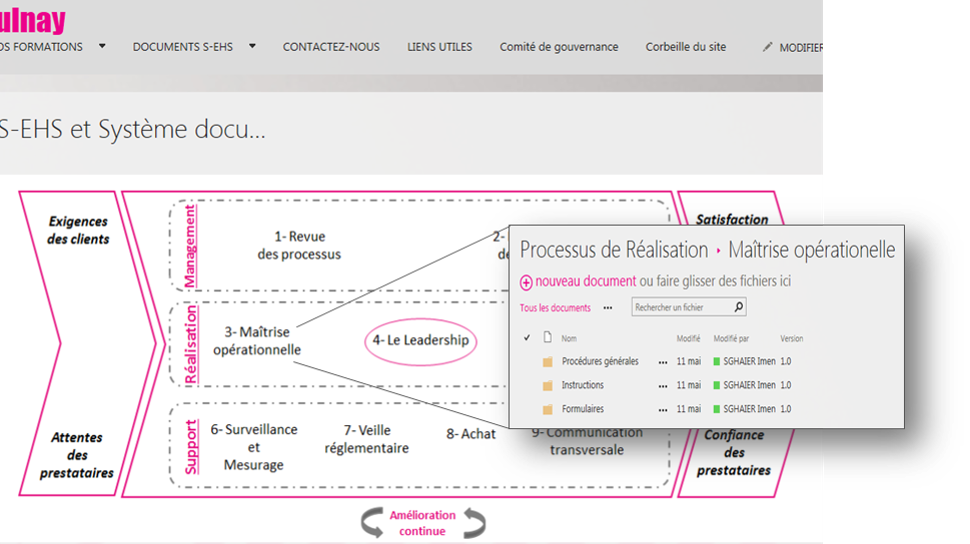Click the green presence icon beside first SGHAIER Imen

tap(716, 362)
